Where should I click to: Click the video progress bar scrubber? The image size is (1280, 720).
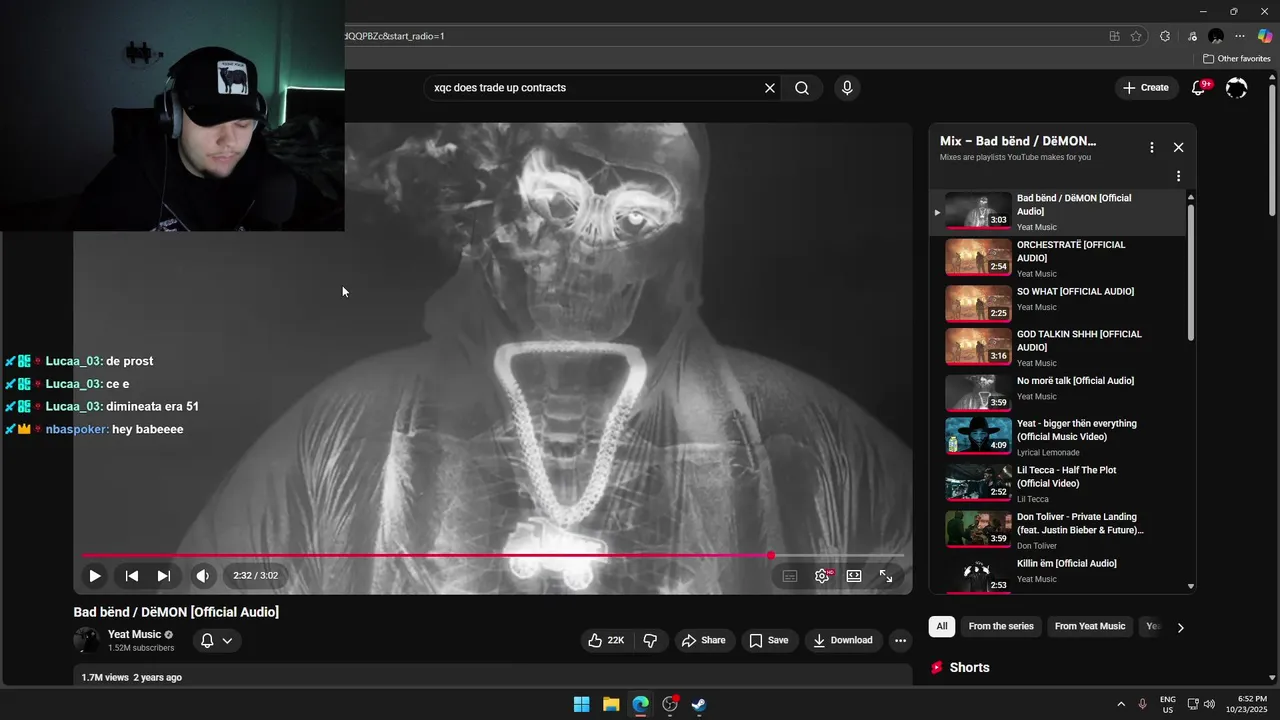(x=771, y=555)
